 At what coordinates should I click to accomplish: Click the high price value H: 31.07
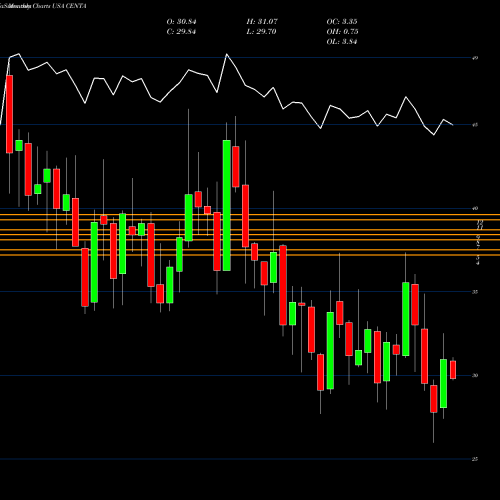tap(262, 22)
